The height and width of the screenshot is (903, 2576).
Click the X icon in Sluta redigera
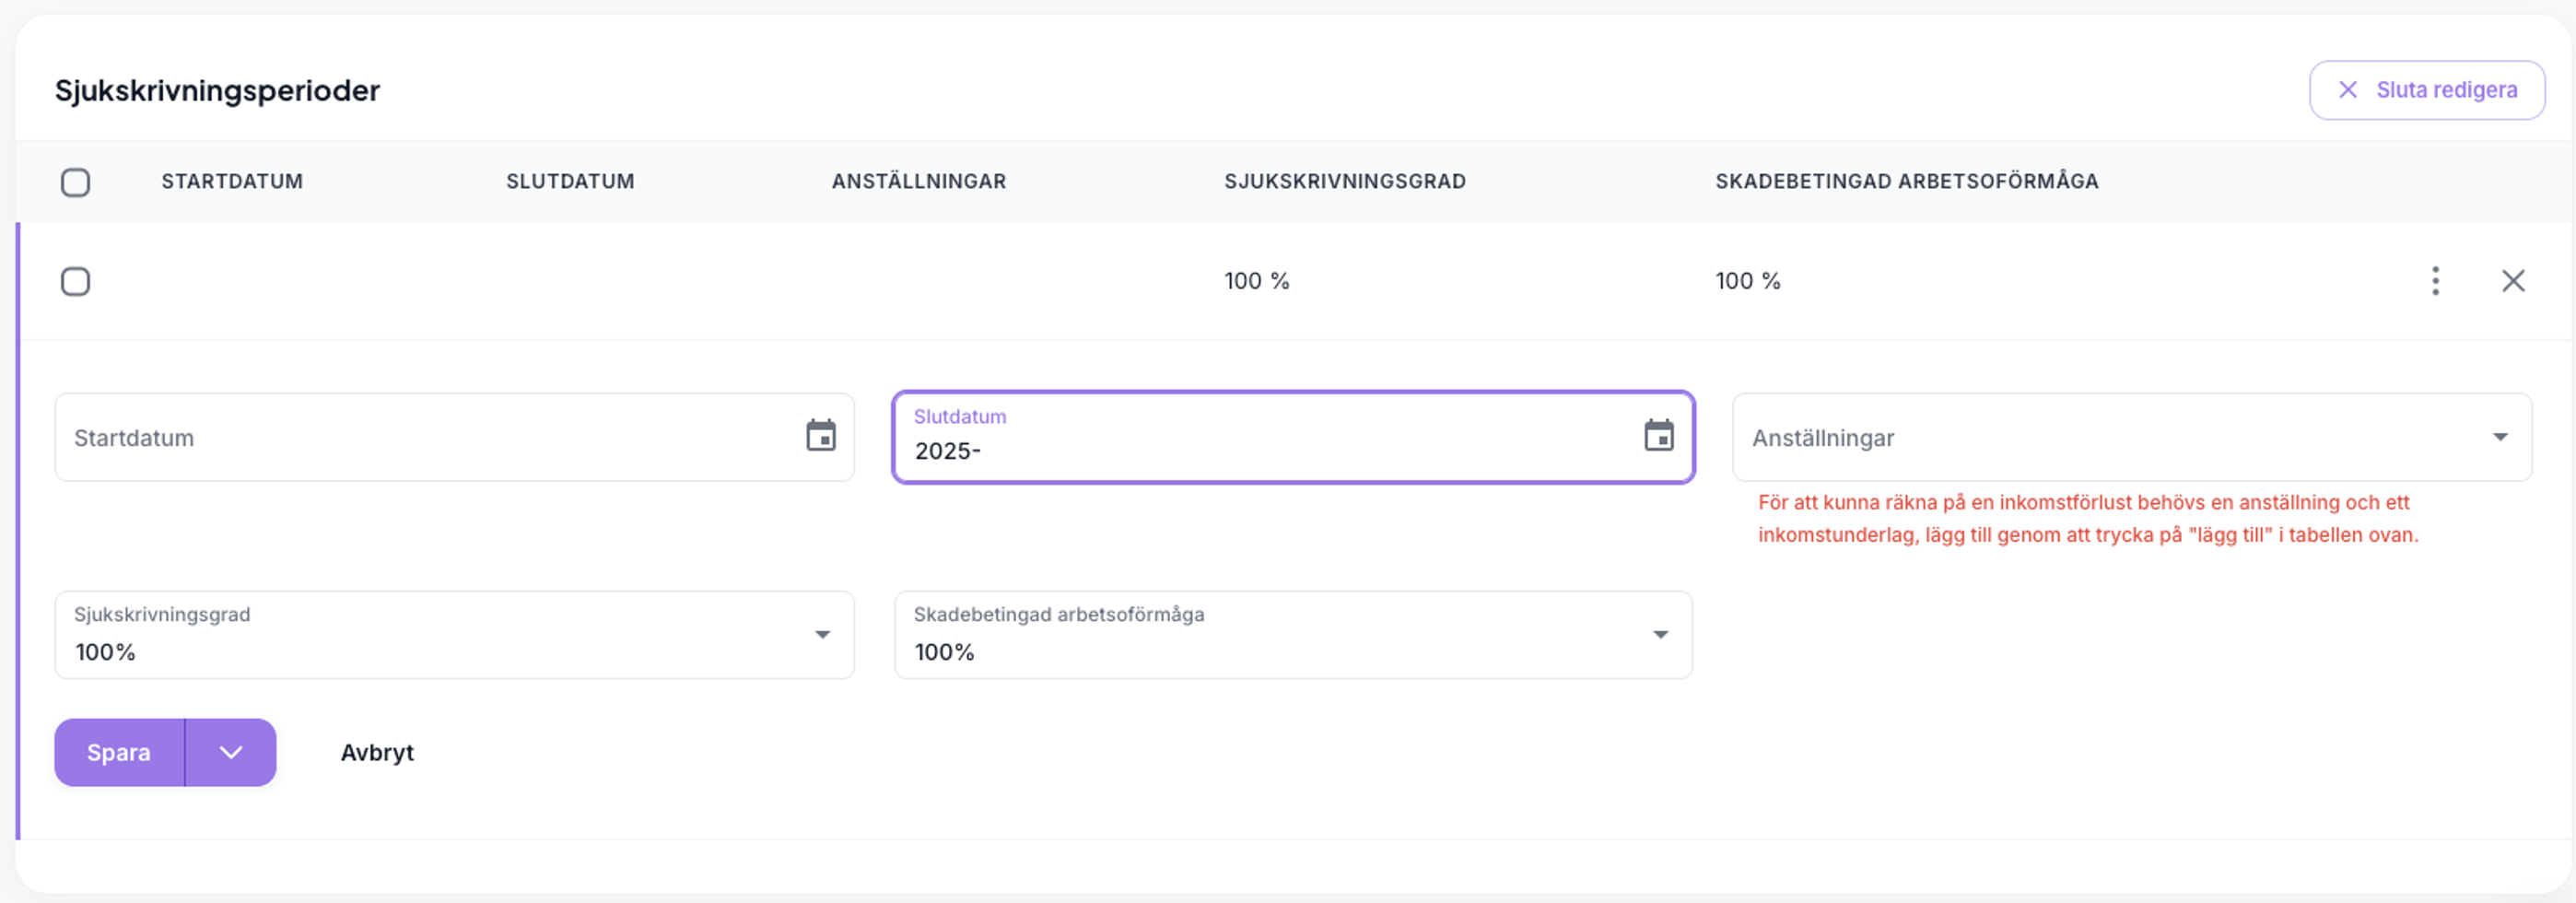[2348, 90]
